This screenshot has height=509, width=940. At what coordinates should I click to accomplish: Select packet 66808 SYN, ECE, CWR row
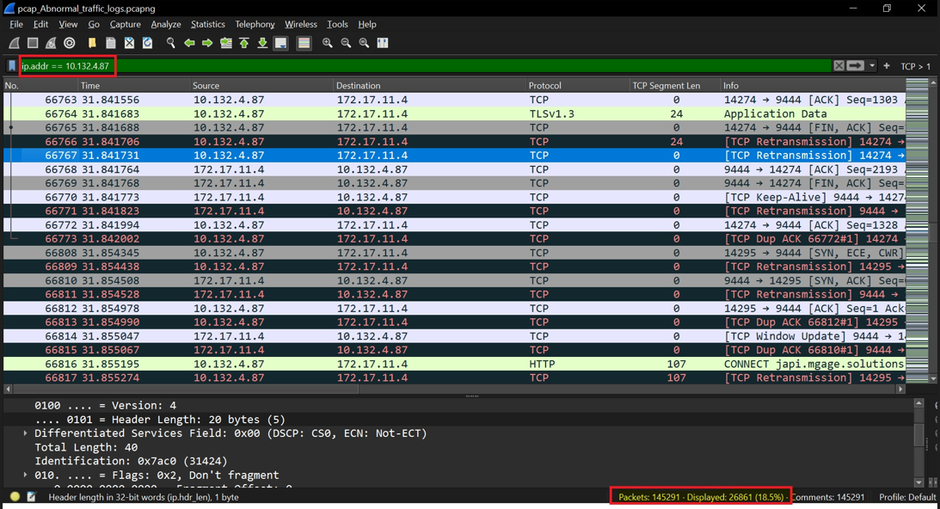[x=454, y=252]
